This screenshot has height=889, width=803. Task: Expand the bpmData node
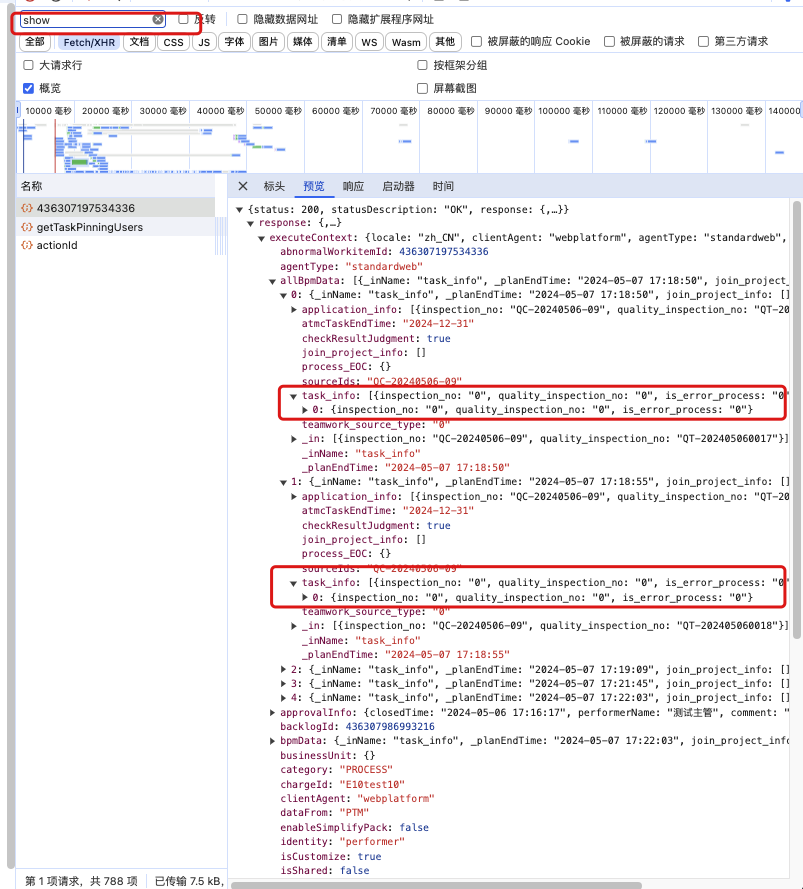point(272,740)
